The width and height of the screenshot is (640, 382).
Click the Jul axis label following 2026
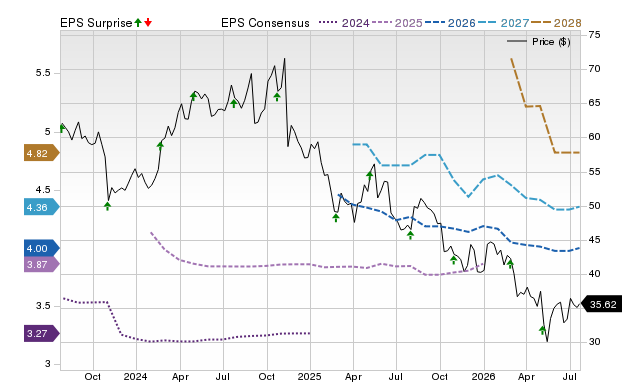(571, 376)
